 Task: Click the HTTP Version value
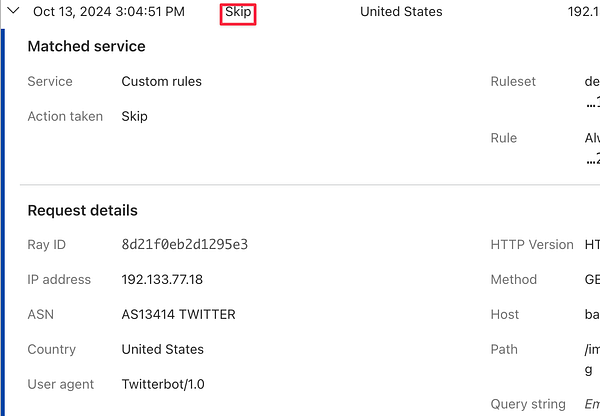(593, 244)
